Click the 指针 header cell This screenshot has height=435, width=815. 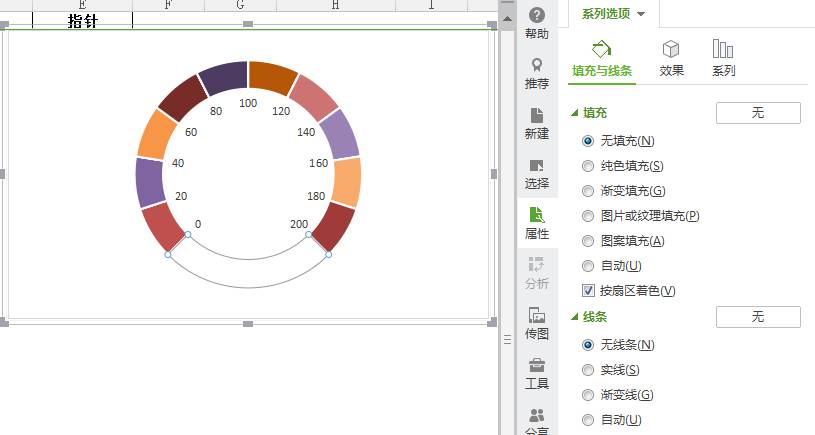pos(83,21)
